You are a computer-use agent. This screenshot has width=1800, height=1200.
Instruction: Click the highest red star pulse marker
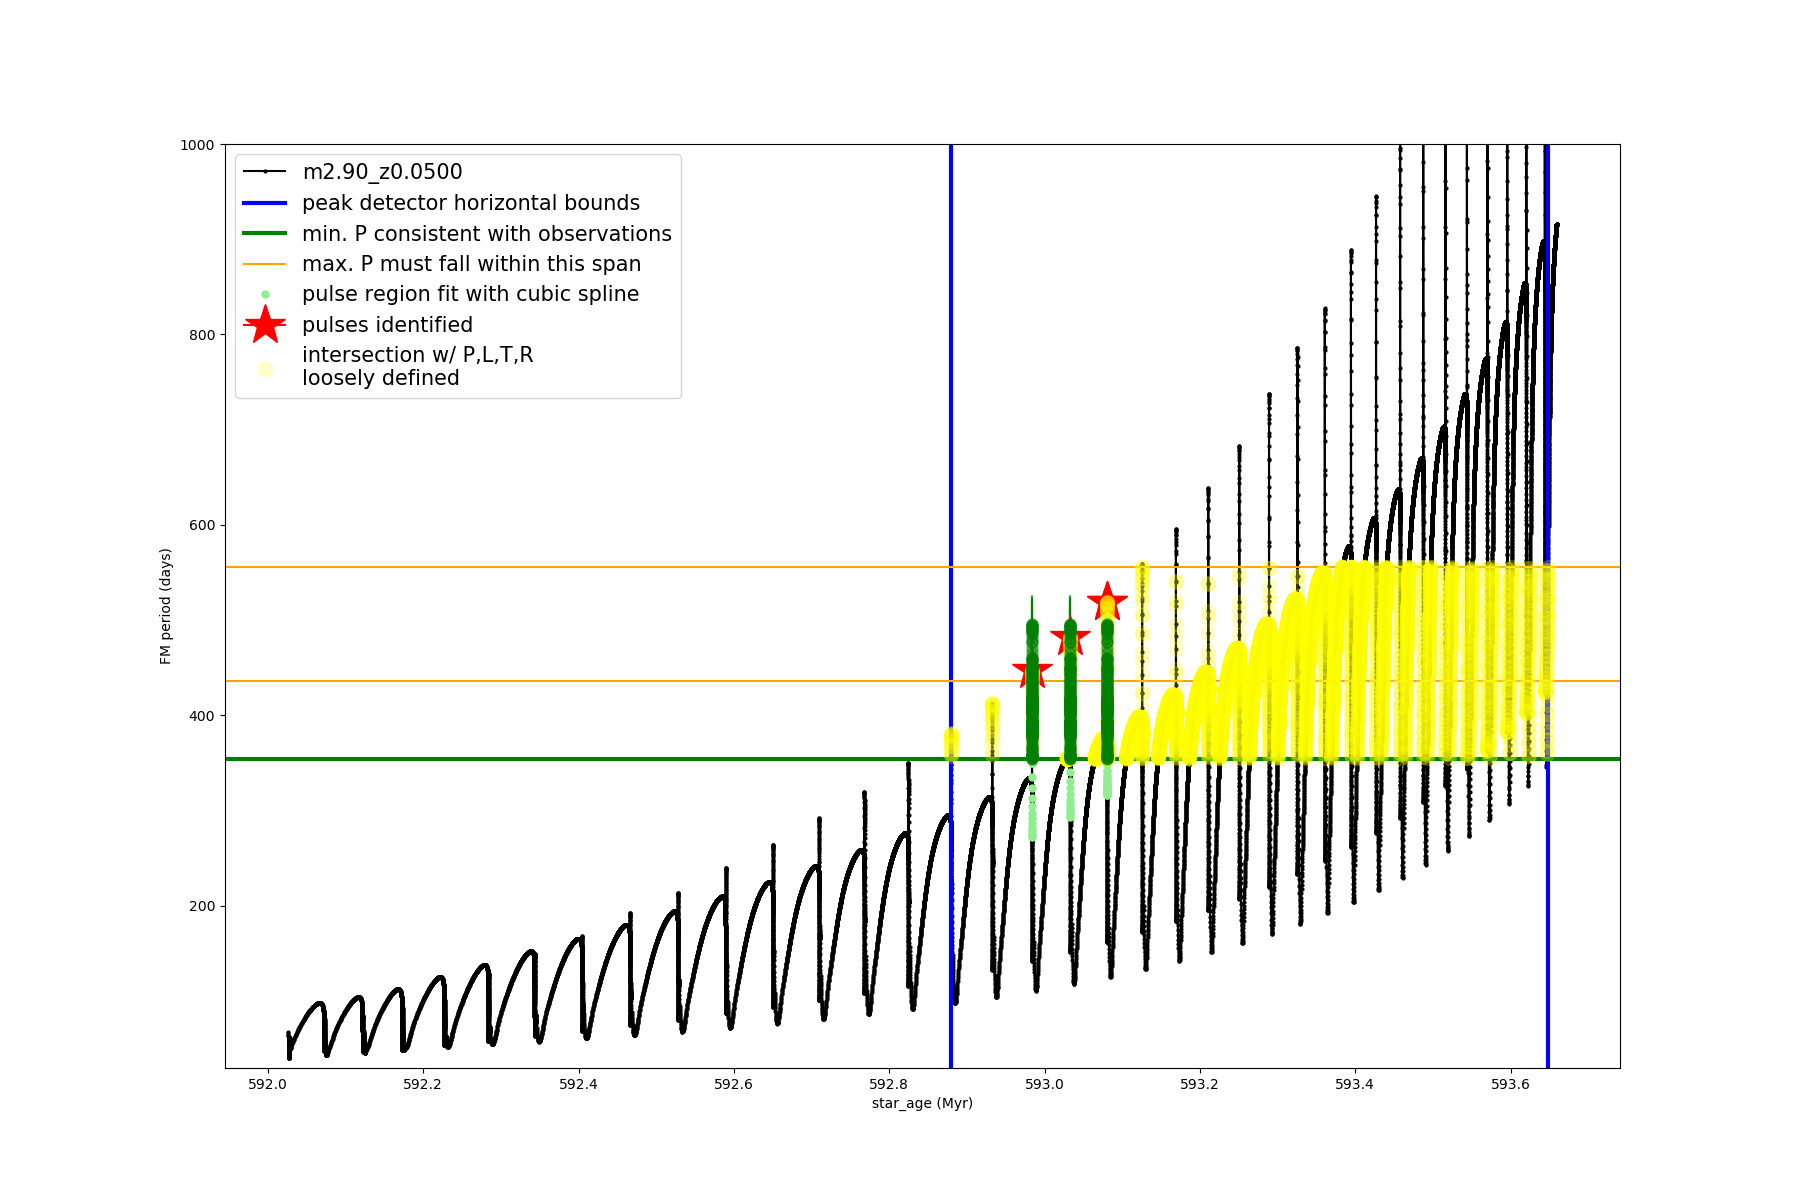[1107, 603]
